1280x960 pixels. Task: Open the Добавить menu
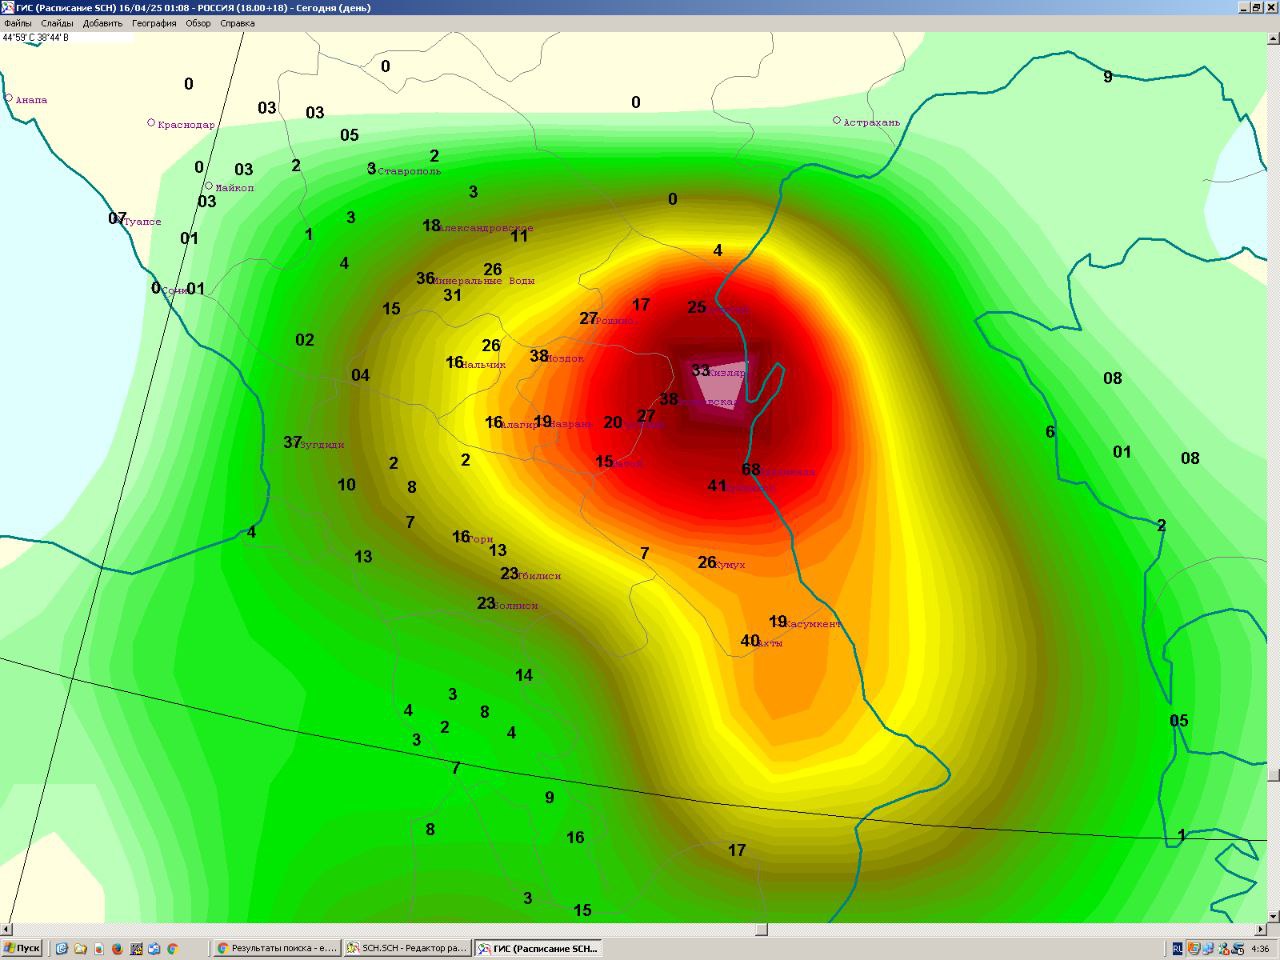[x=103, y=23]
